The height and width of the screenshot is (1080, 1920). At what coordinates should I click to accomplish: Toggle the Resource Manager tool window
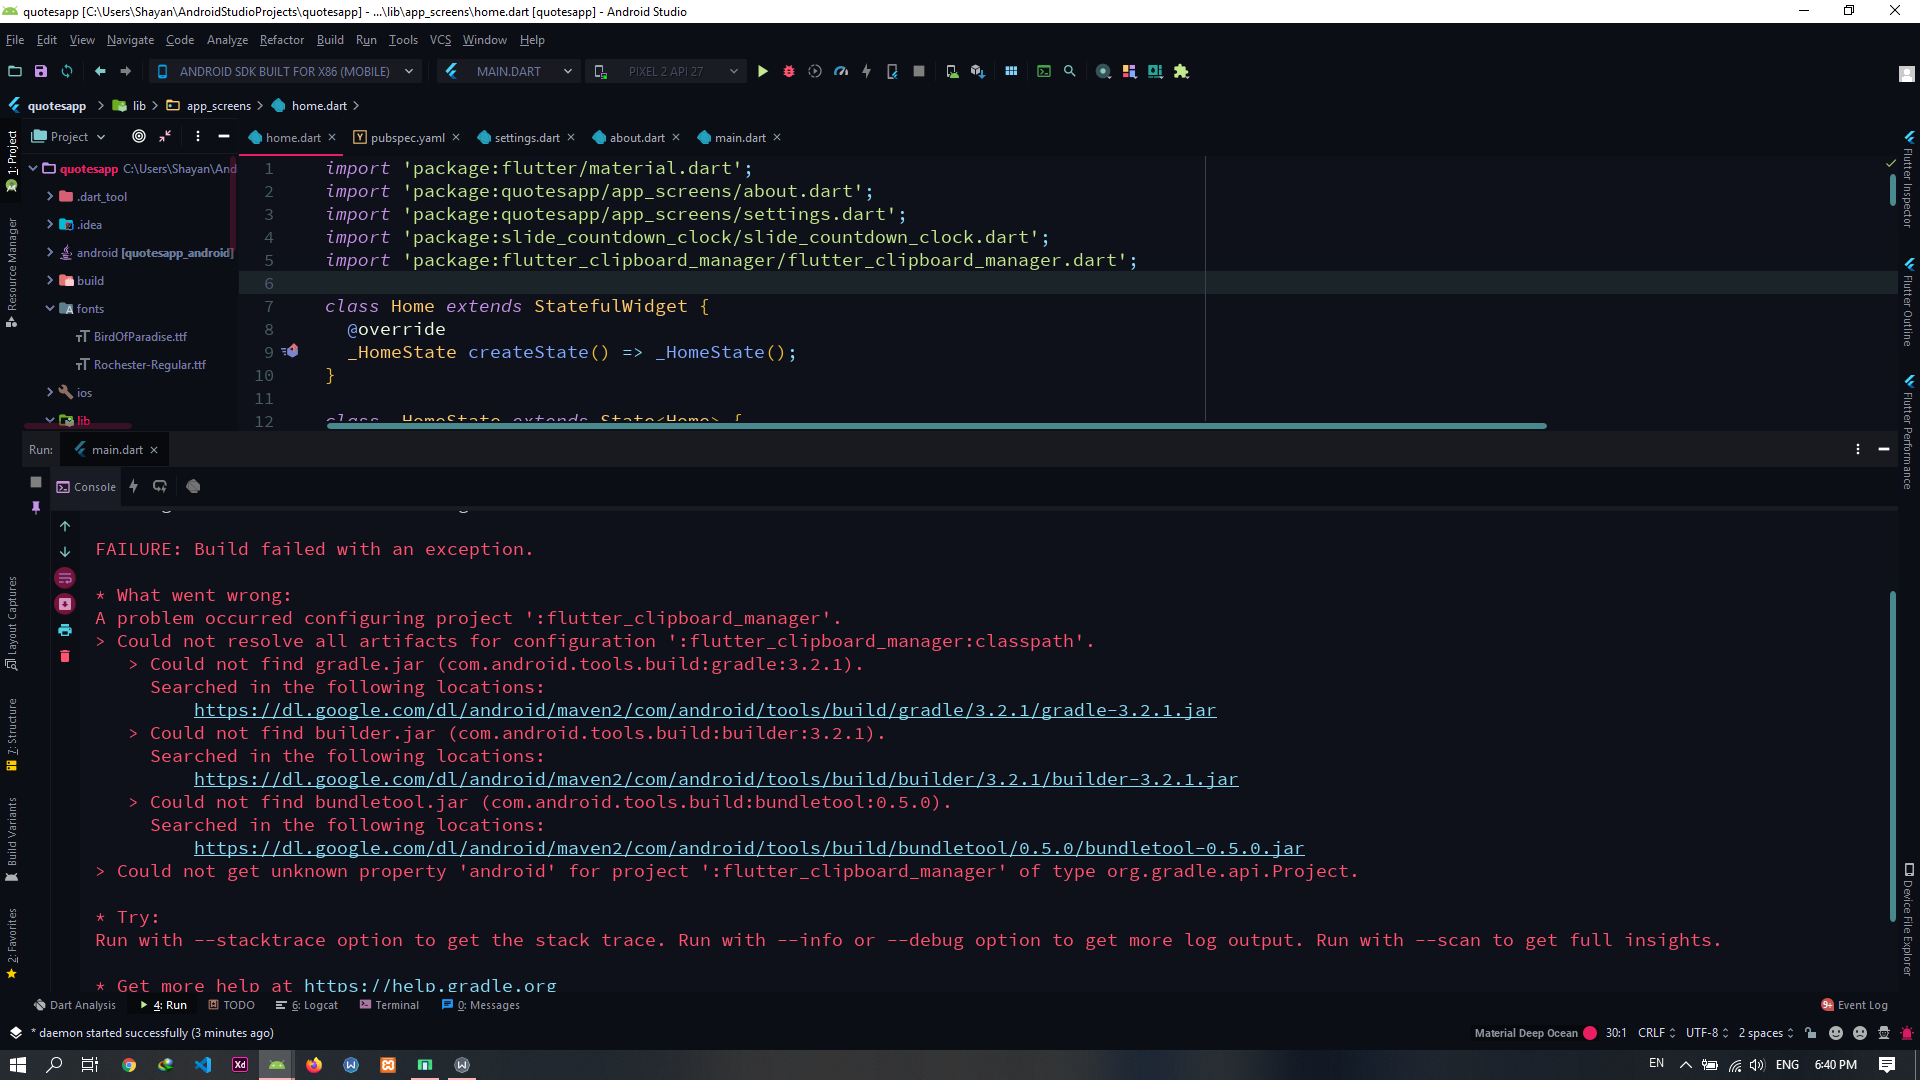[12, 272]
